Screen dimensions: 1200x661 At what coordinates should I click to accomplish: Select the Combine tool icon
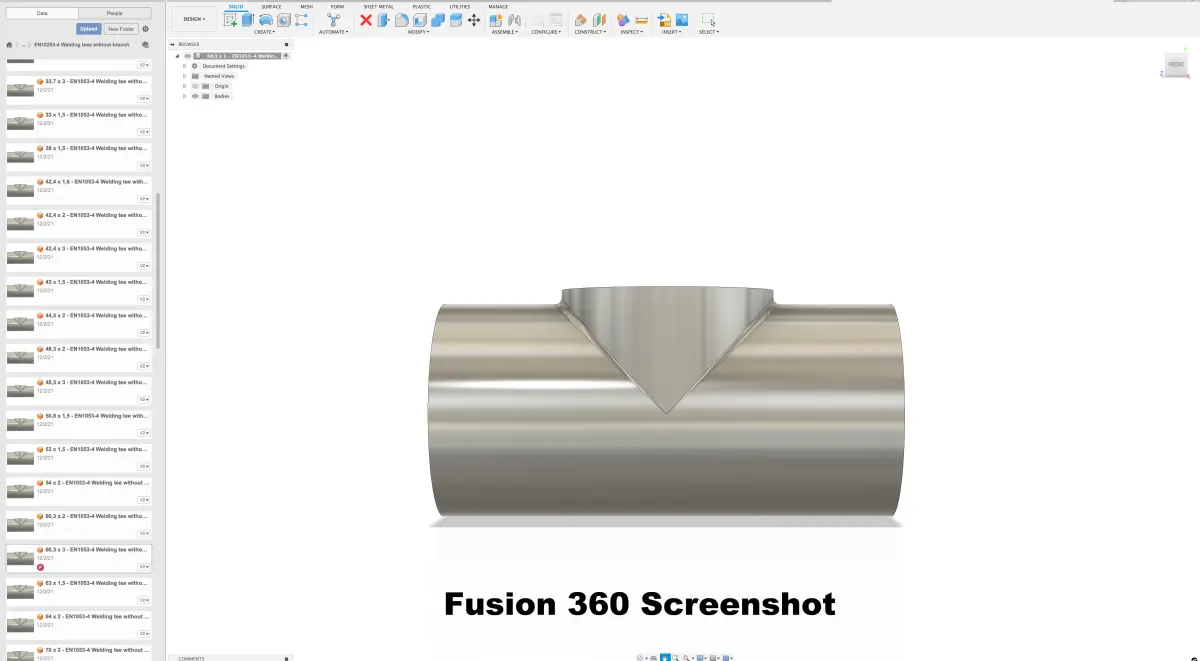click(438, 20)
